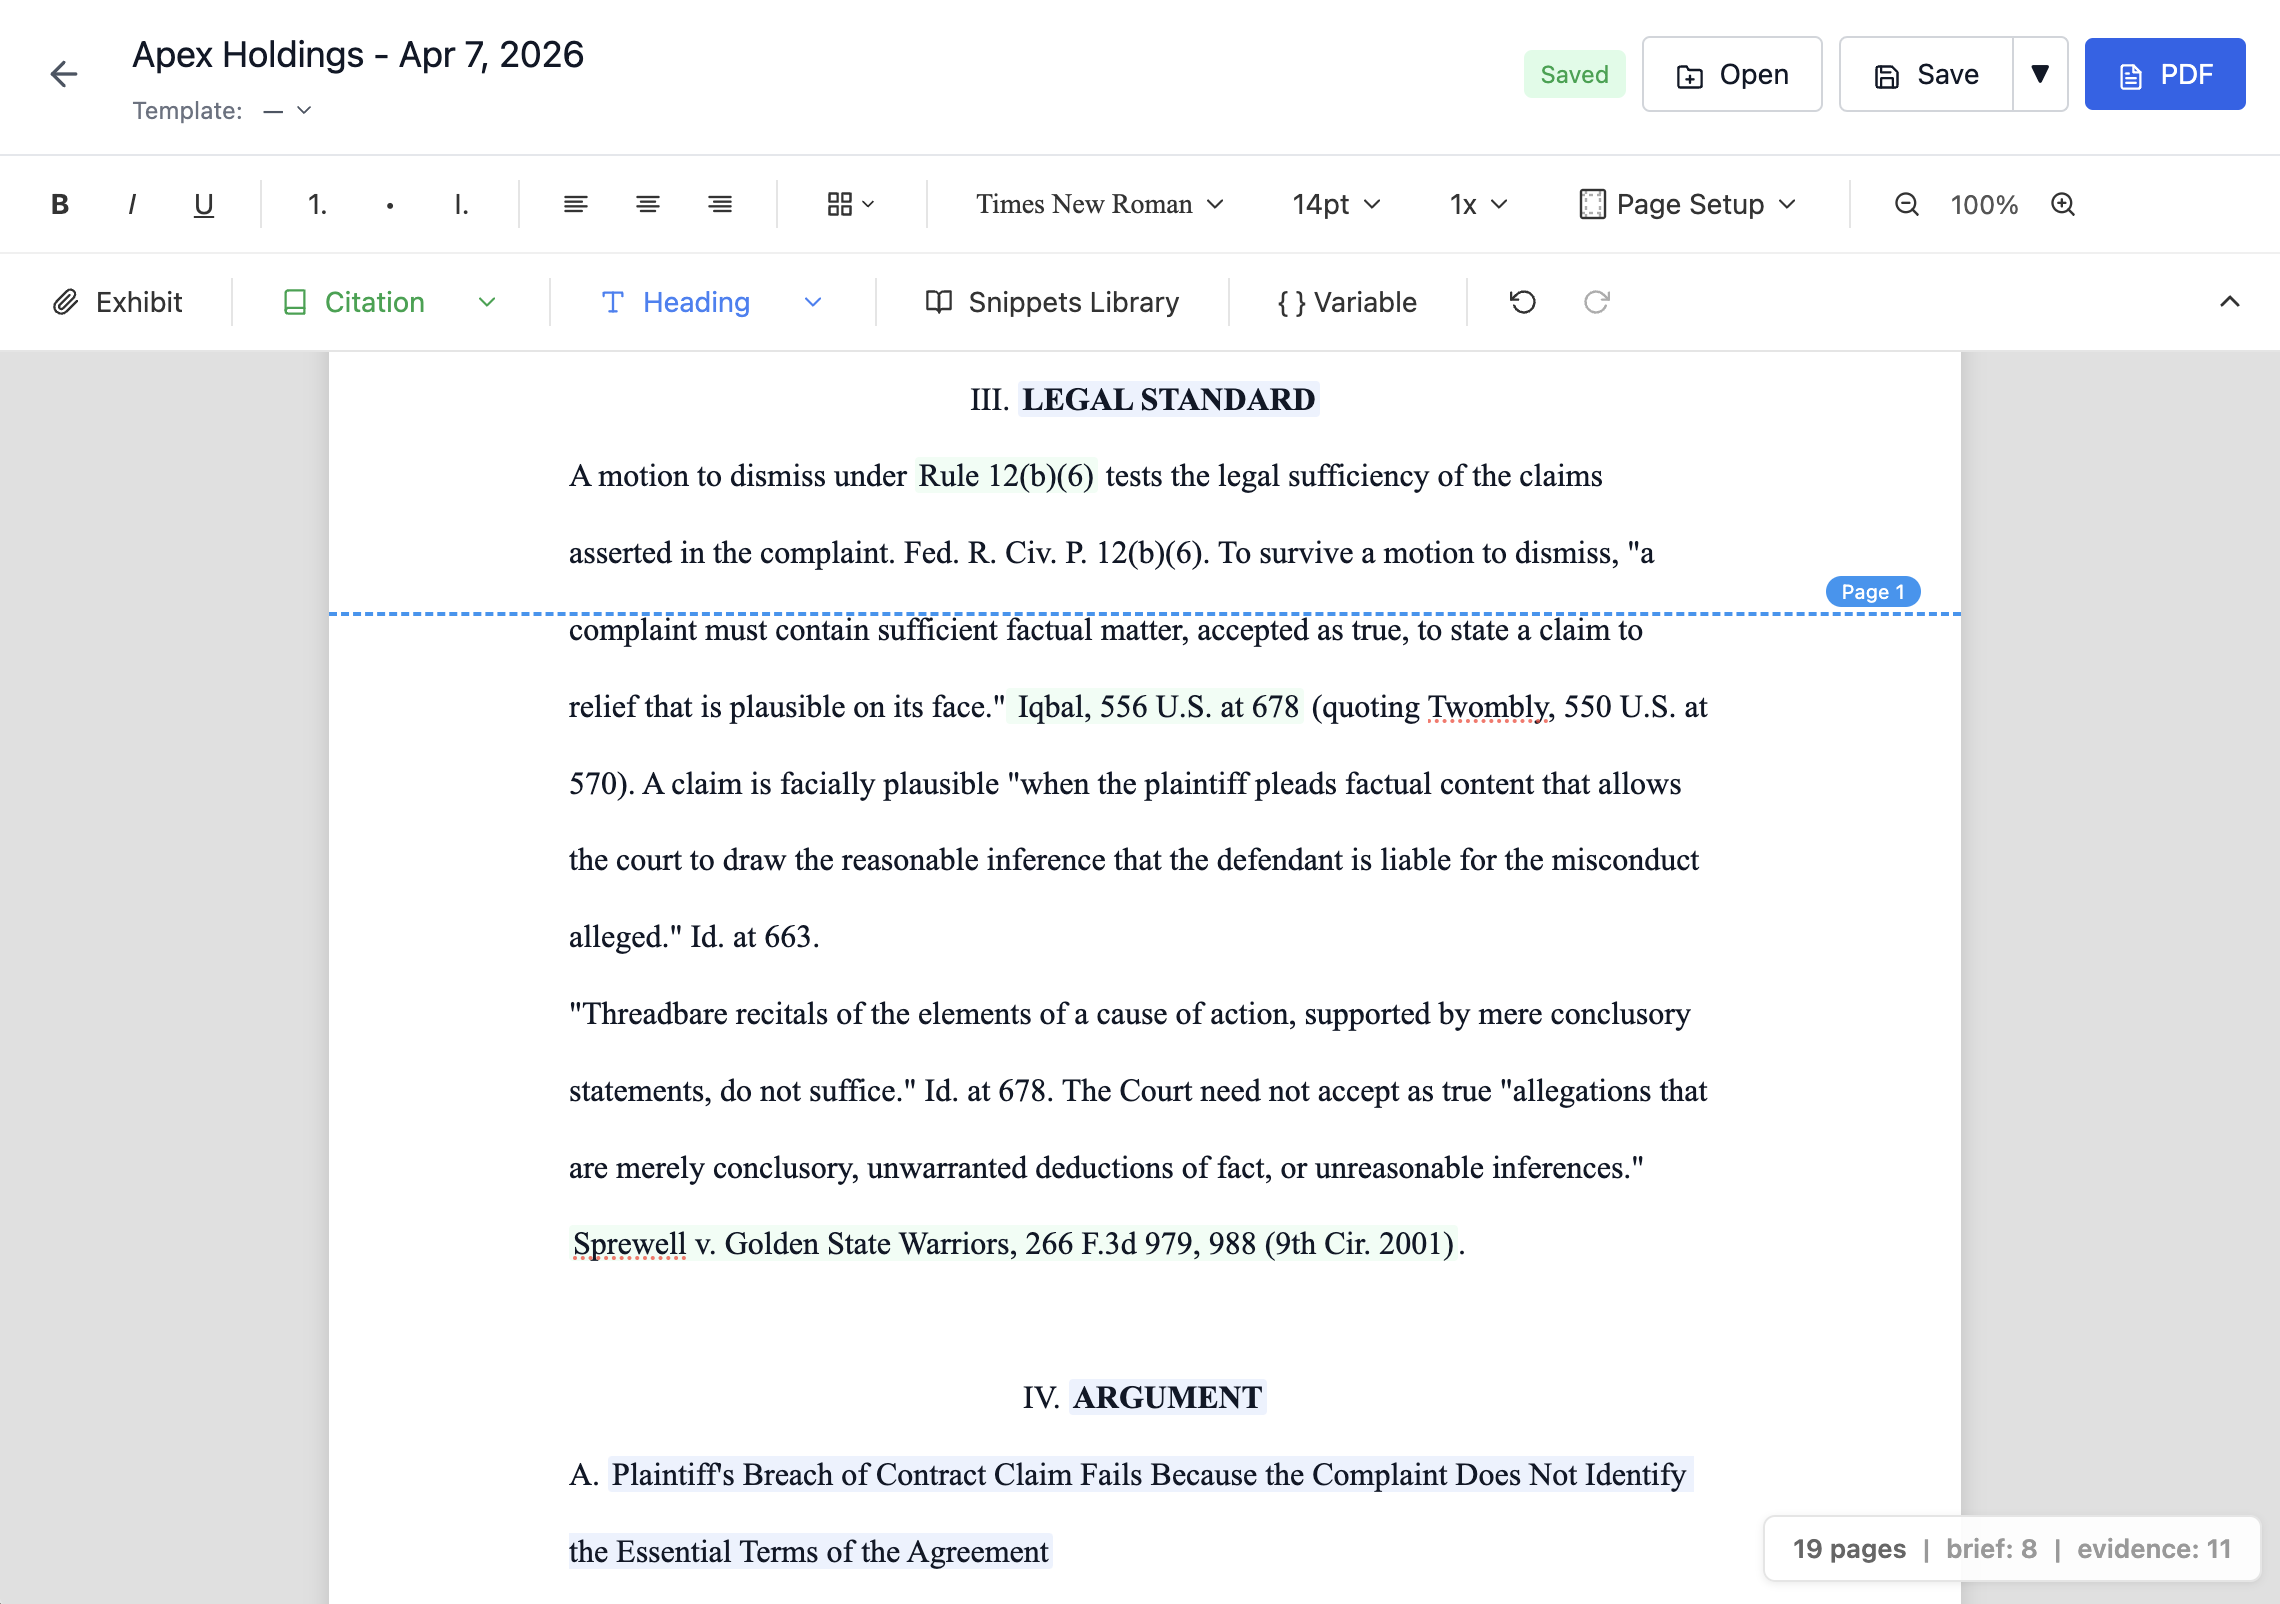Insert a Variable into the document

coord(1344,301)
